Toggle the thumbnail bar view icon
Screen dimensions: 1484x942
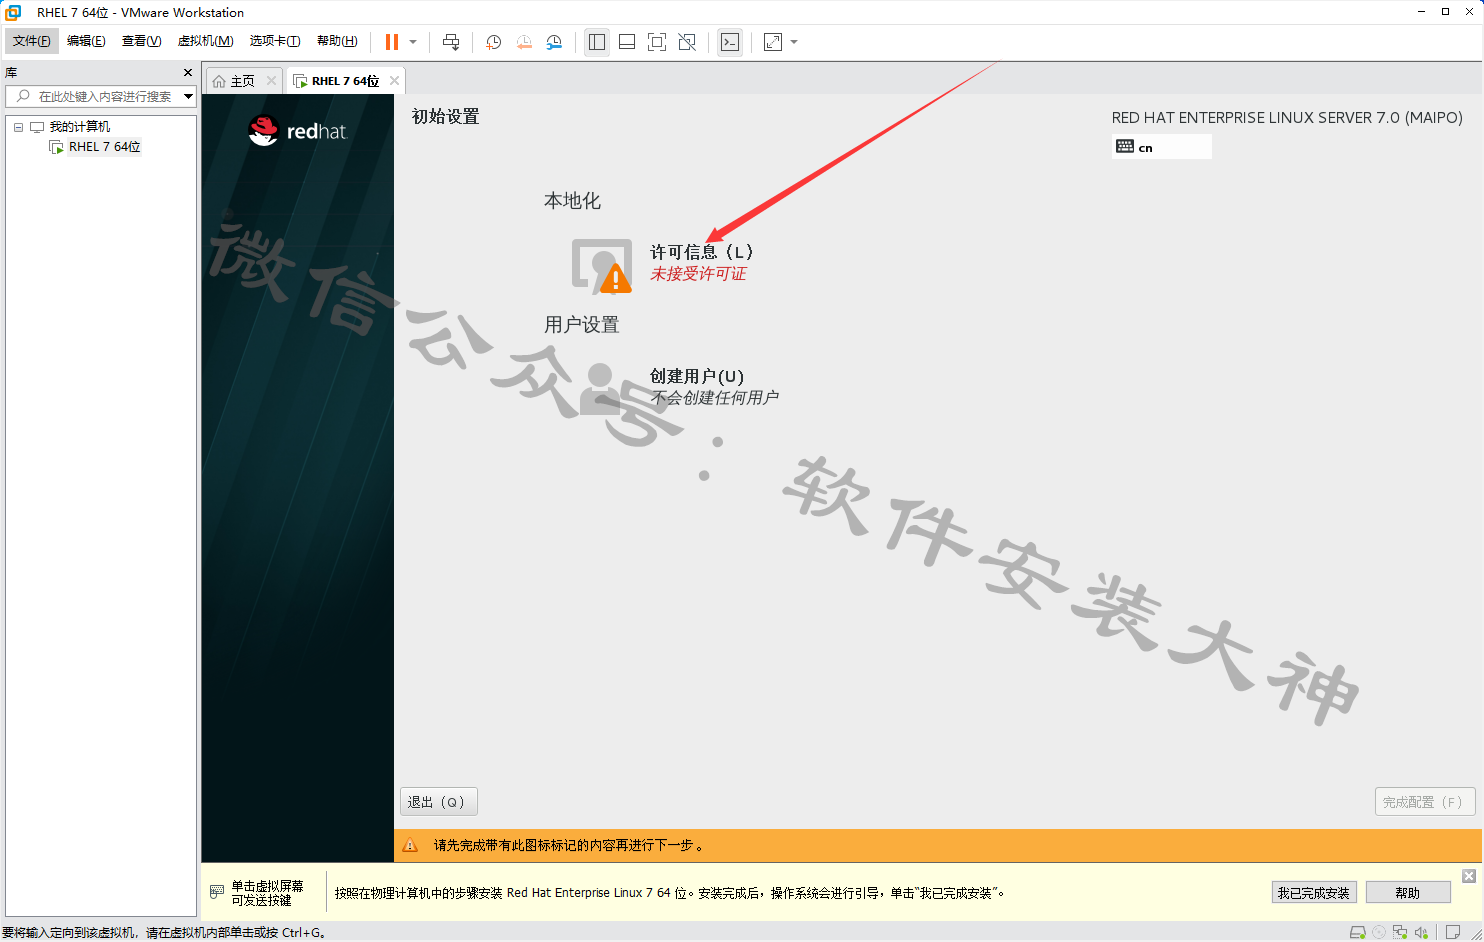627,42
